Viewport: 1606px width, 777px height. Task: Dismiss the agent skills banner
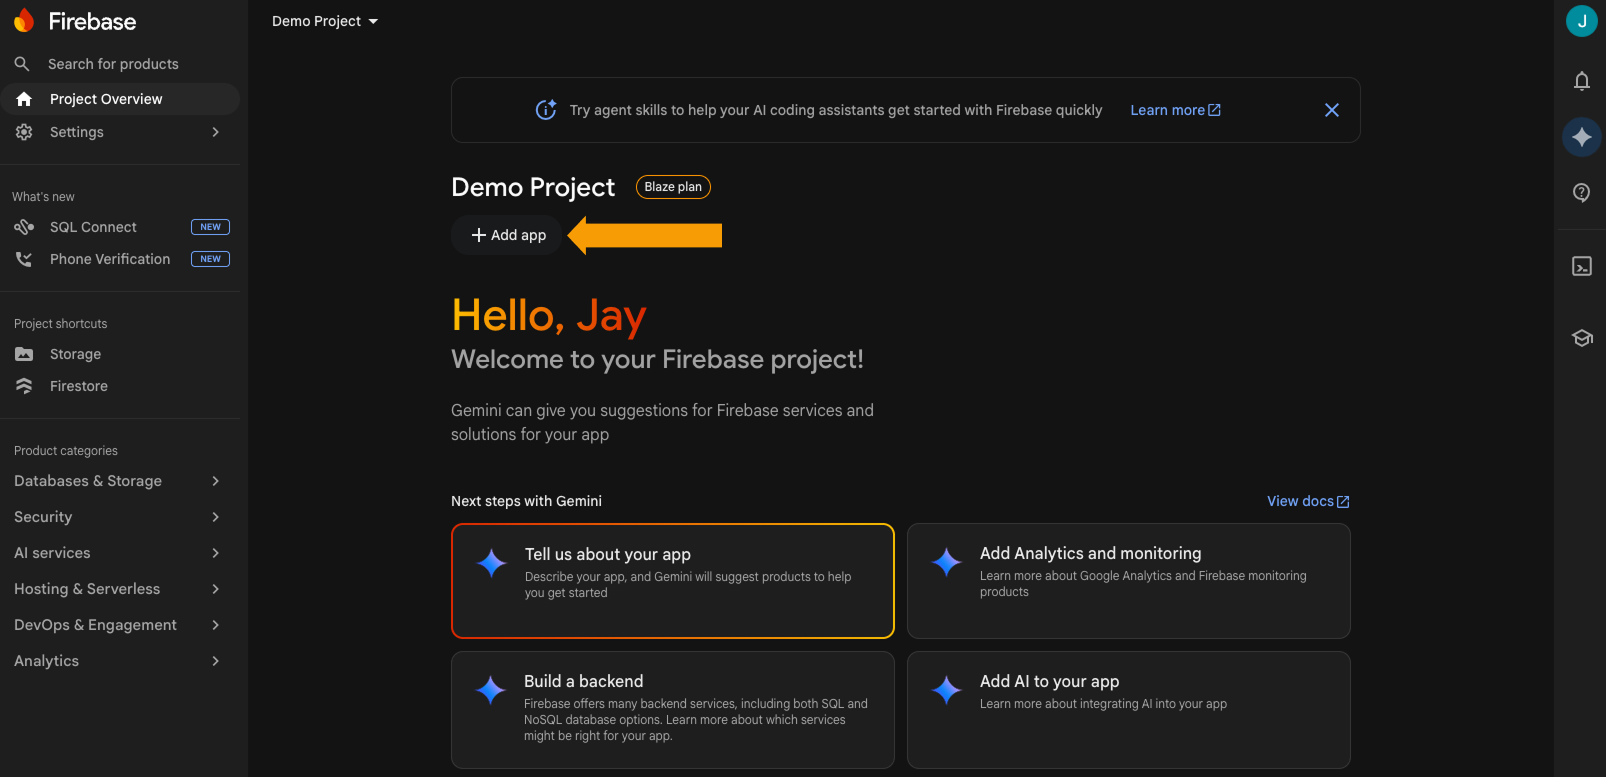coord(1332,110)
